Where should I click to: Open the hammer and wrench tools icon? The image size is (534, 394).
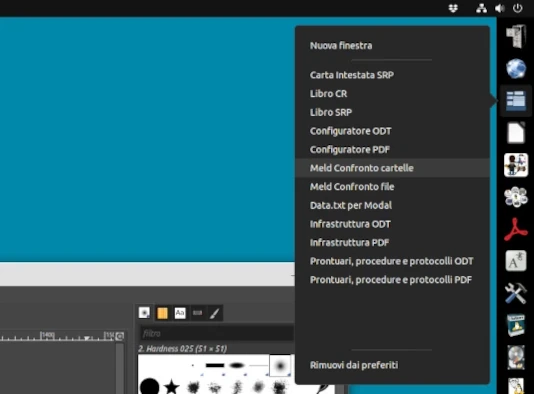516,293
